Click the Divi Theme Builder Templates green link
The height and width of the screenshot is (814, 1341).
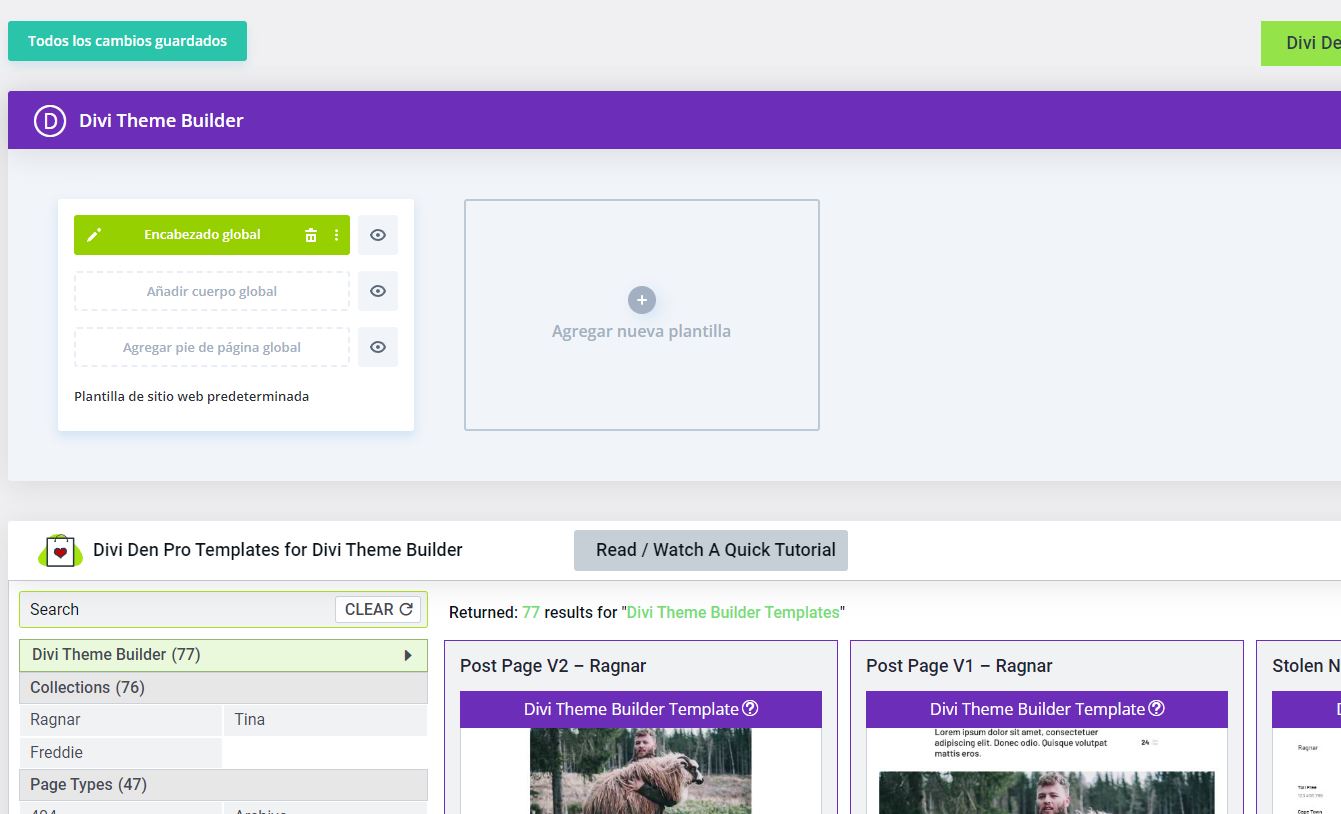point(733,612)
